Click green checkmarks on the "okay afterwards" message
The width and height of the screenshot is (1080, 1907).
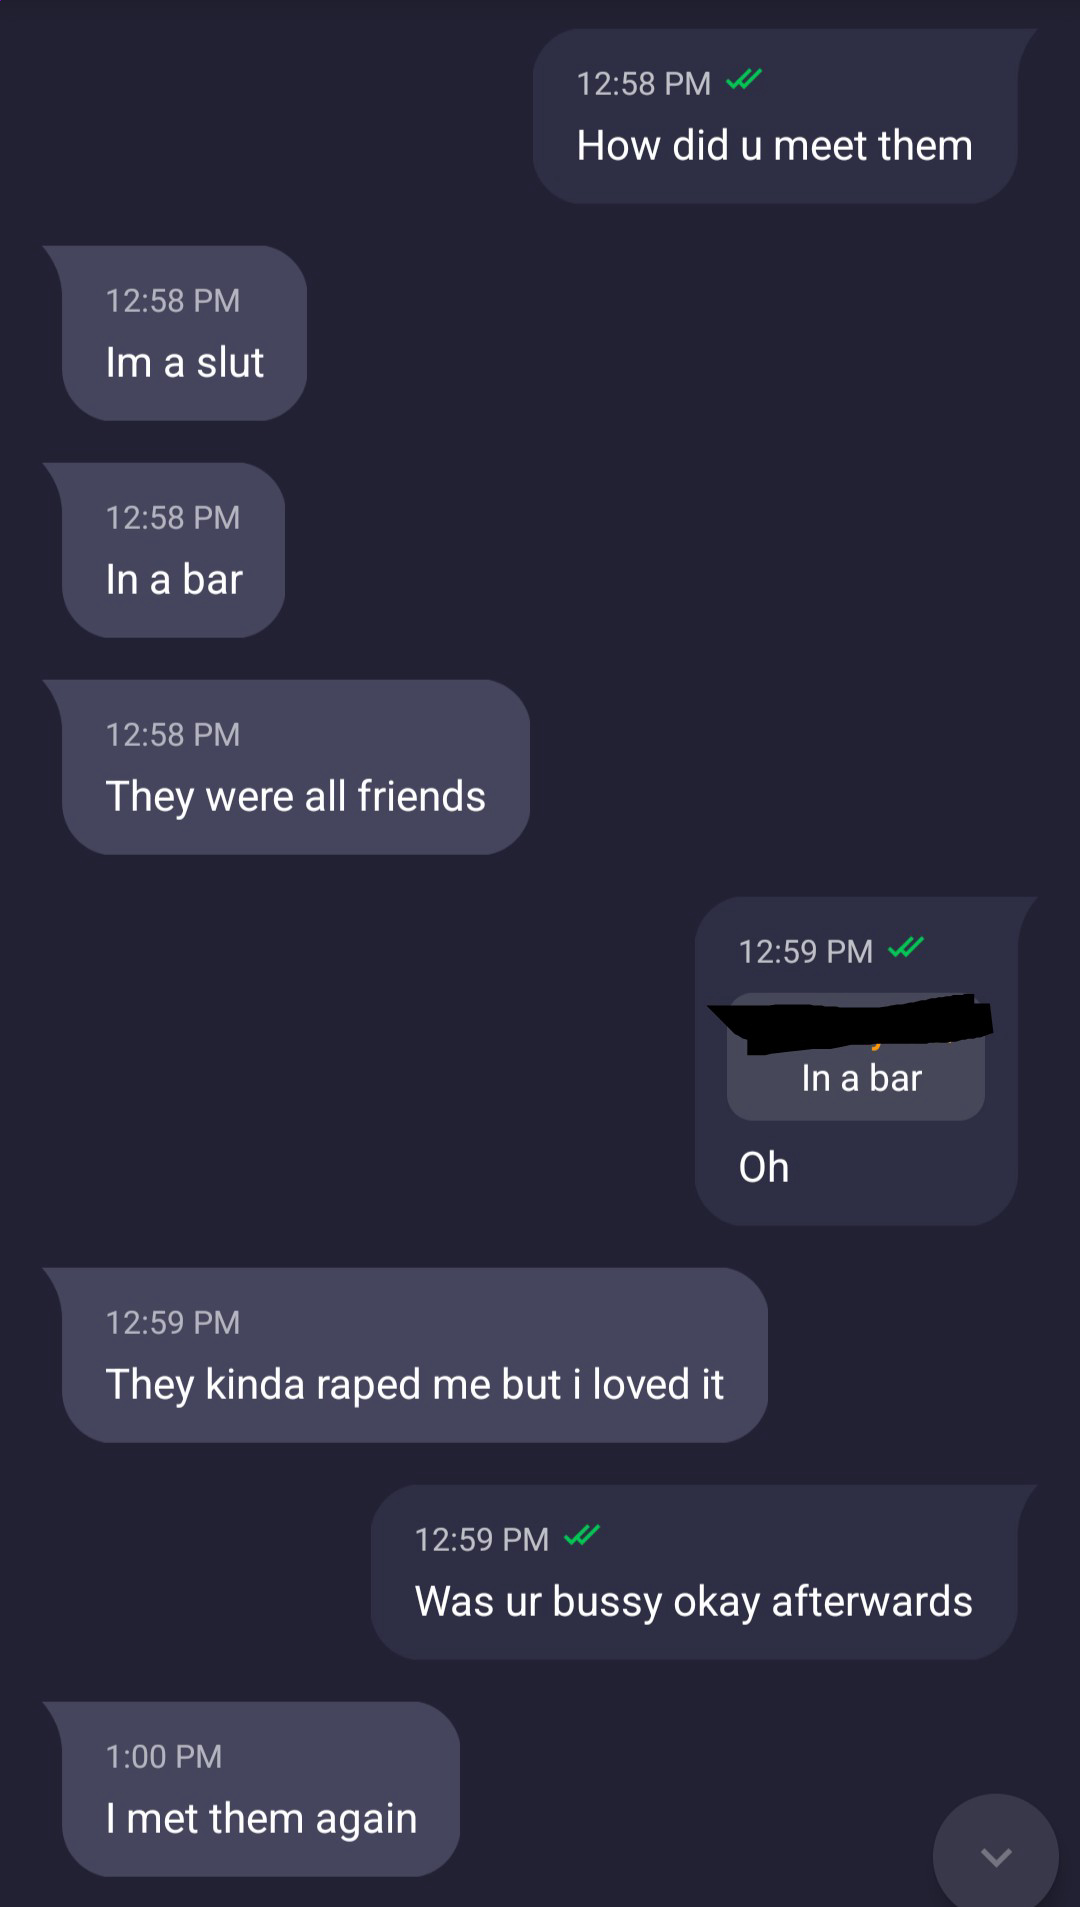[582, 1536]
